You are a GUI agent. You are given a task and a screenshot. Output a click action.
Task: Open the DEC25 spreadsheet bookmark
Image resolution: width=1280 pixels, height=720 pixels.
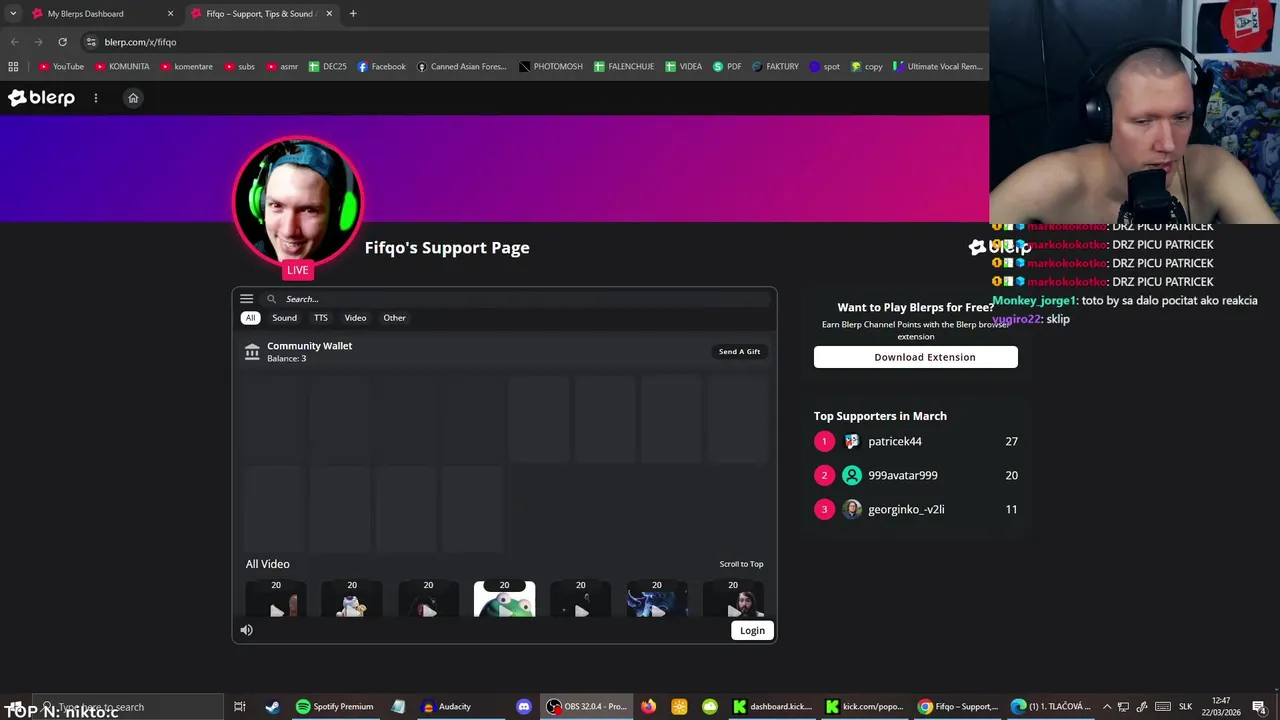[328, 67]
